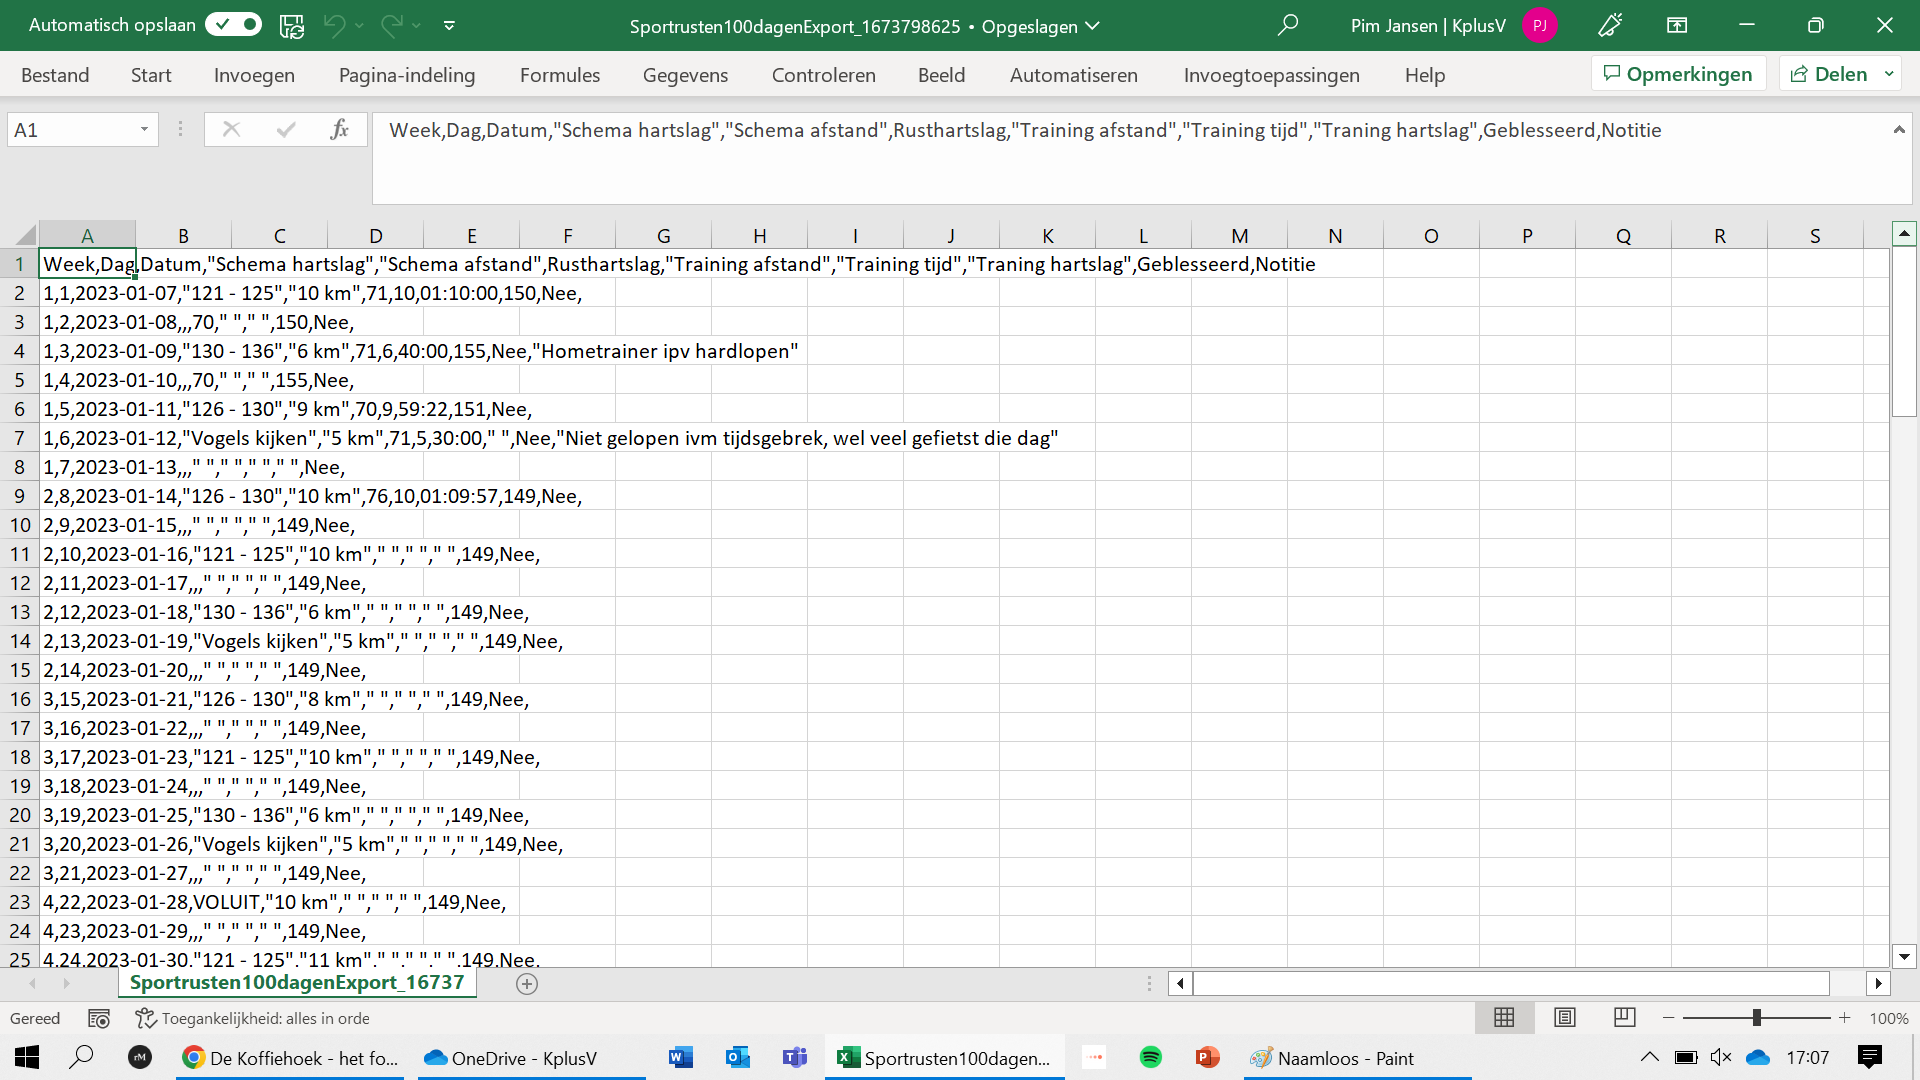
Task: Select the Sportrusten100dagenExport_16737 sheet tab
Action: 297,983
